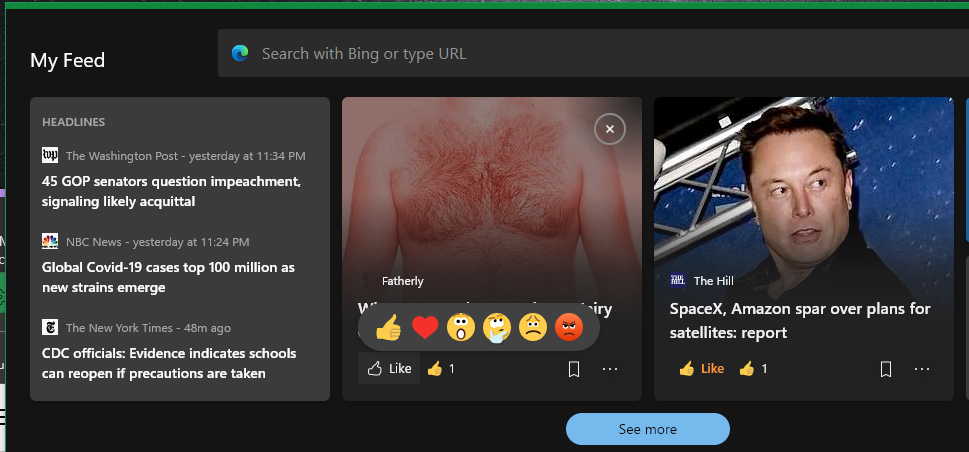
Task: Open more options for The Hill card
Action: pyautogui.click(x=921, y=369)
